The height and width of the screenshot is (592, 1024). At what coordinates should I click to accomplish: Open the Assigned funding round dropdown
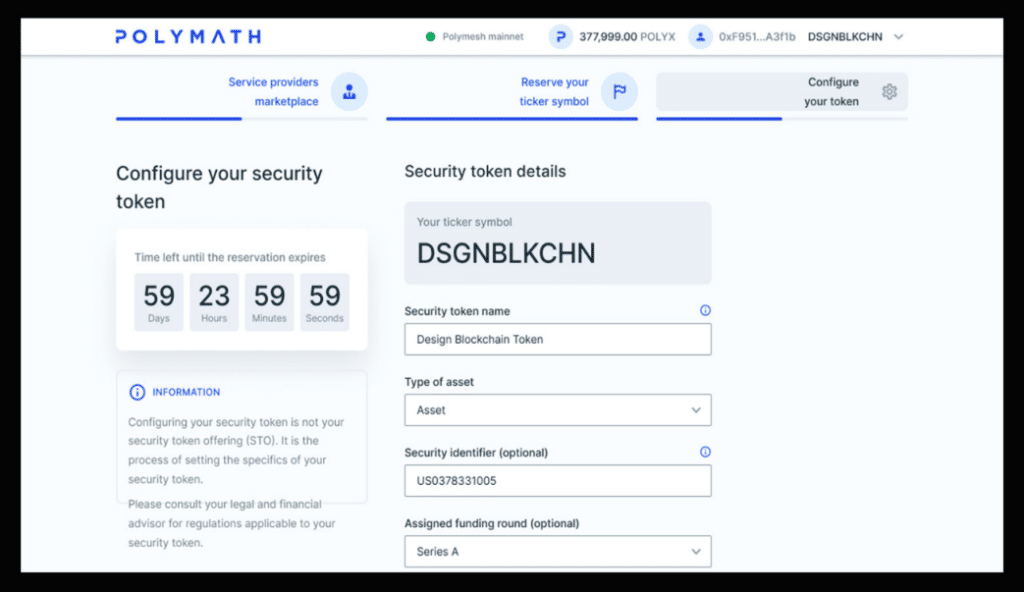(x=557, y=551)
